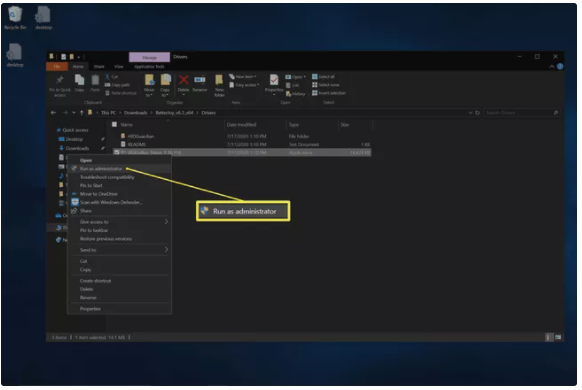Navigate to This PC in the address breadcrumb
582x390 pixels.
[x=108, y=113]
